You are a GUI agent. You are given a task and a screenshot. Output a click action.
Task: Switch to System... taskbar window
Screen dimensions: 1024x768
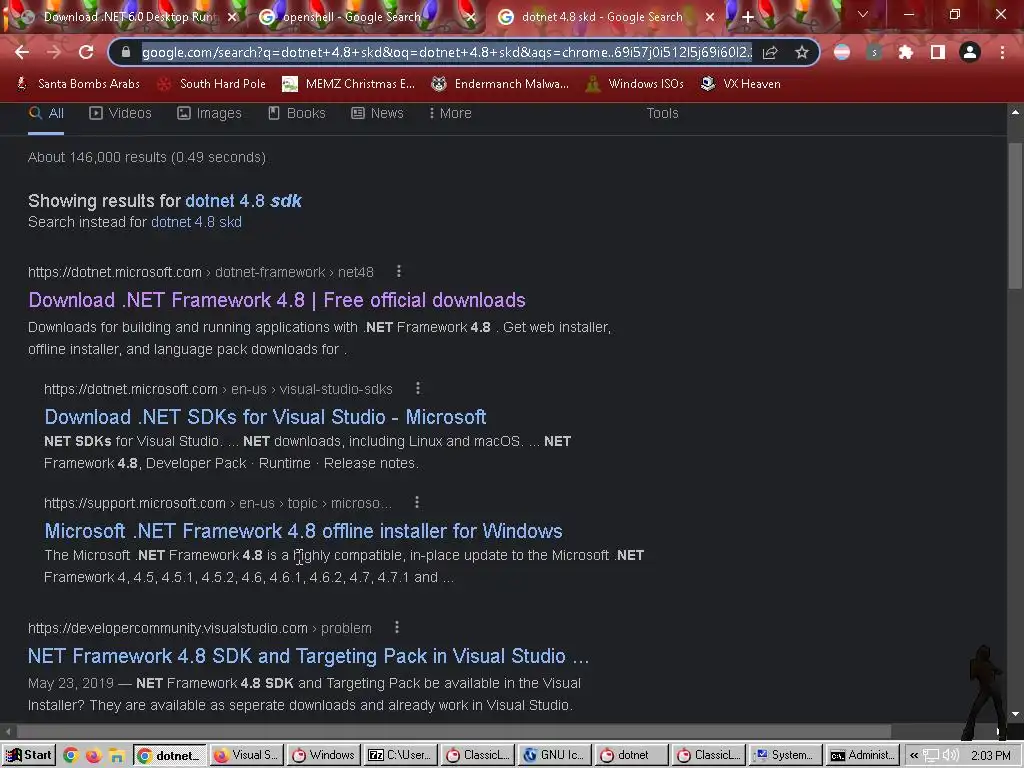coord(784,755)
